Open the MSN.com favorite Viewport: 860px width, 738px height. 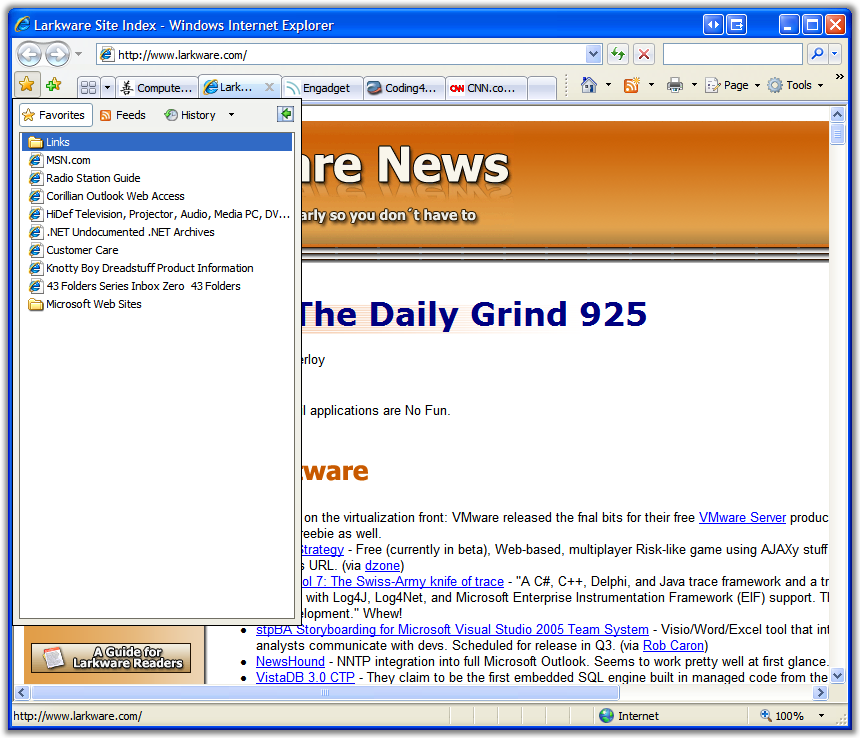coord(157,160)
